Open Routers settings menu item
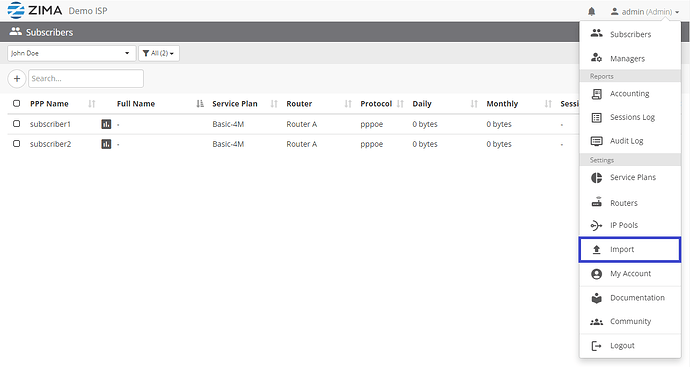690x367 pixels. (630, 202)
